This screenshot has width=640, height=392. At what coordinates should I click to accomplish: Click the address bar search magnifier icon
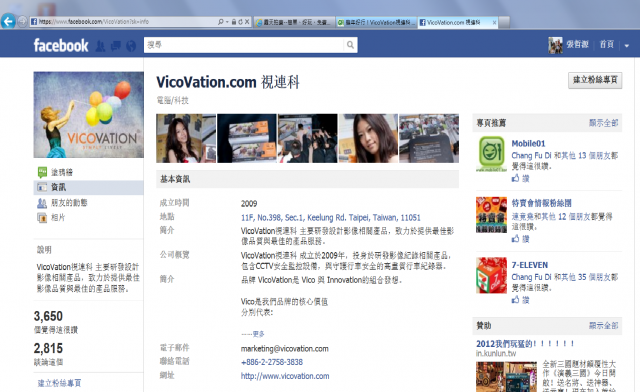point(220,22)
